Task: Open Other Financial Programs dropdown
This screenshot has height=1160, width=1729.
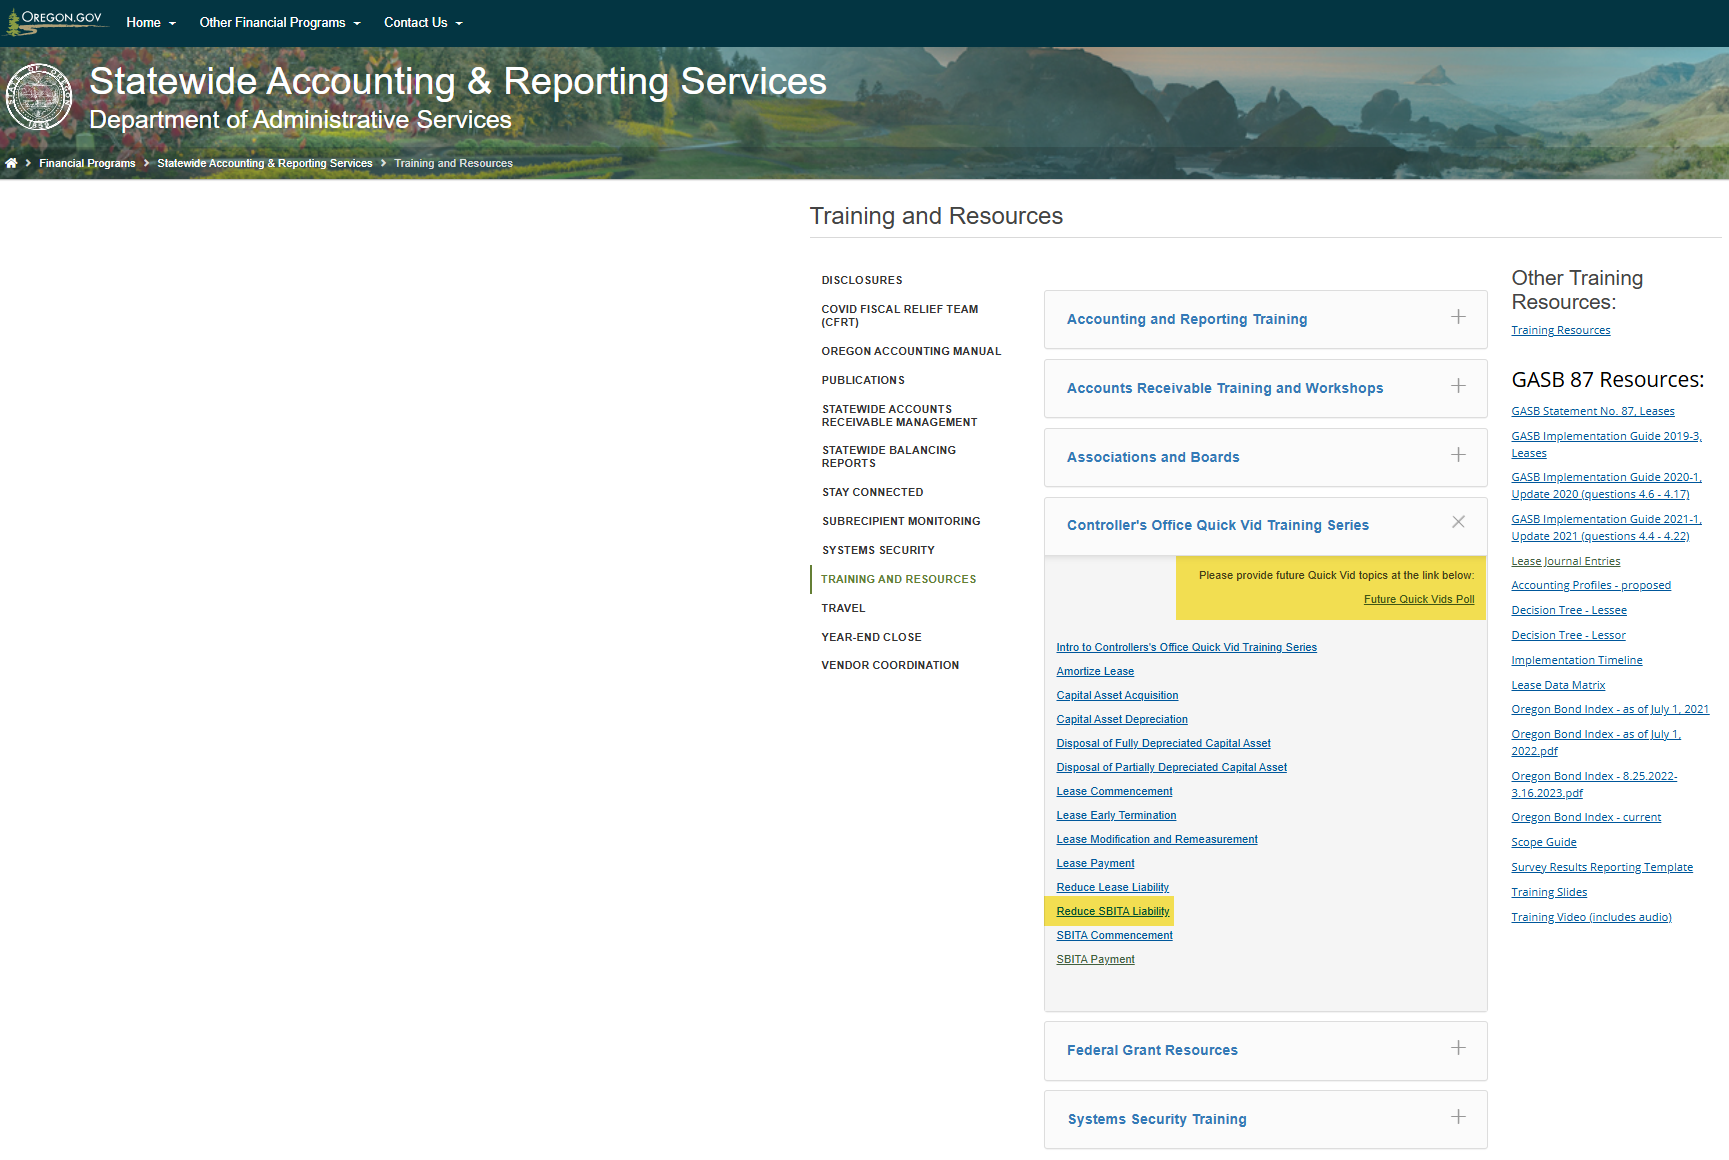Action: (279, 23)
